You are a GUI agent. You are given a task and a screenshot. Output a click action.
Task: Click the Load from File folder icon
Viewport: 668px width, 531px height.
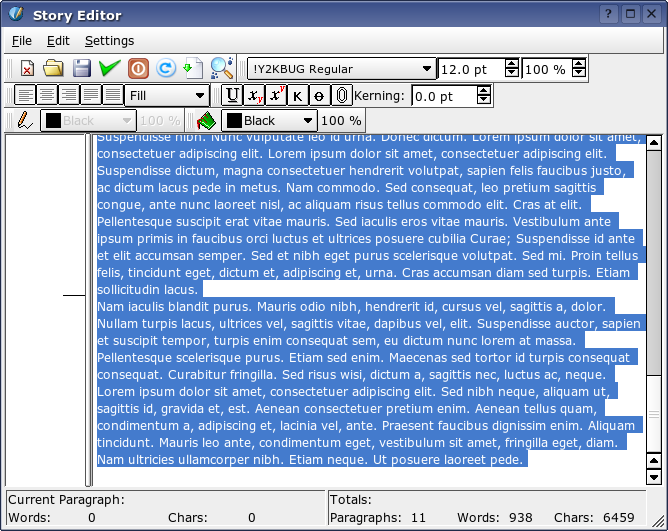[x=54, y=69]
